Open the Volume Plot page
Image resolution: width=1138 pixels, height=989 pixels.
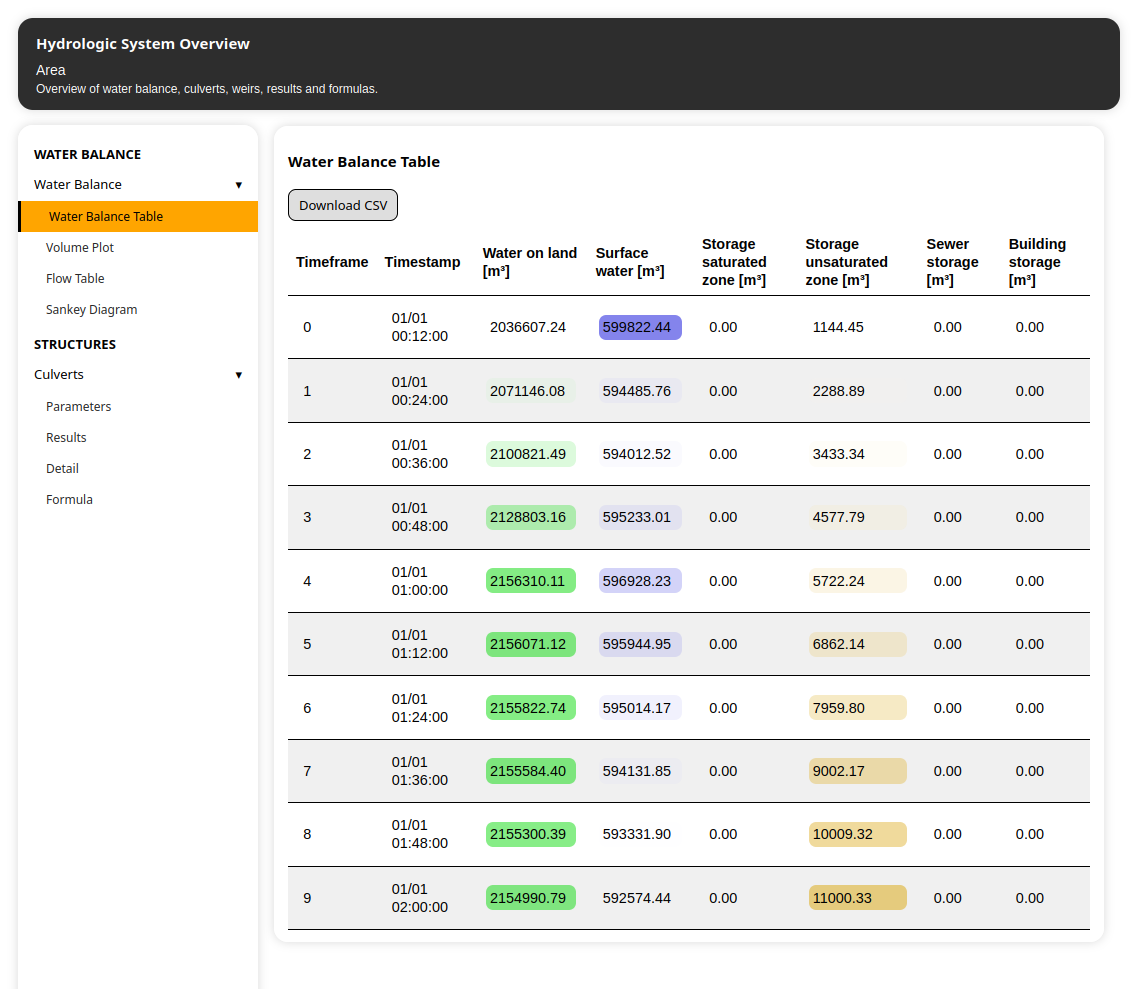pyautogui.click(x=80, y=248)
